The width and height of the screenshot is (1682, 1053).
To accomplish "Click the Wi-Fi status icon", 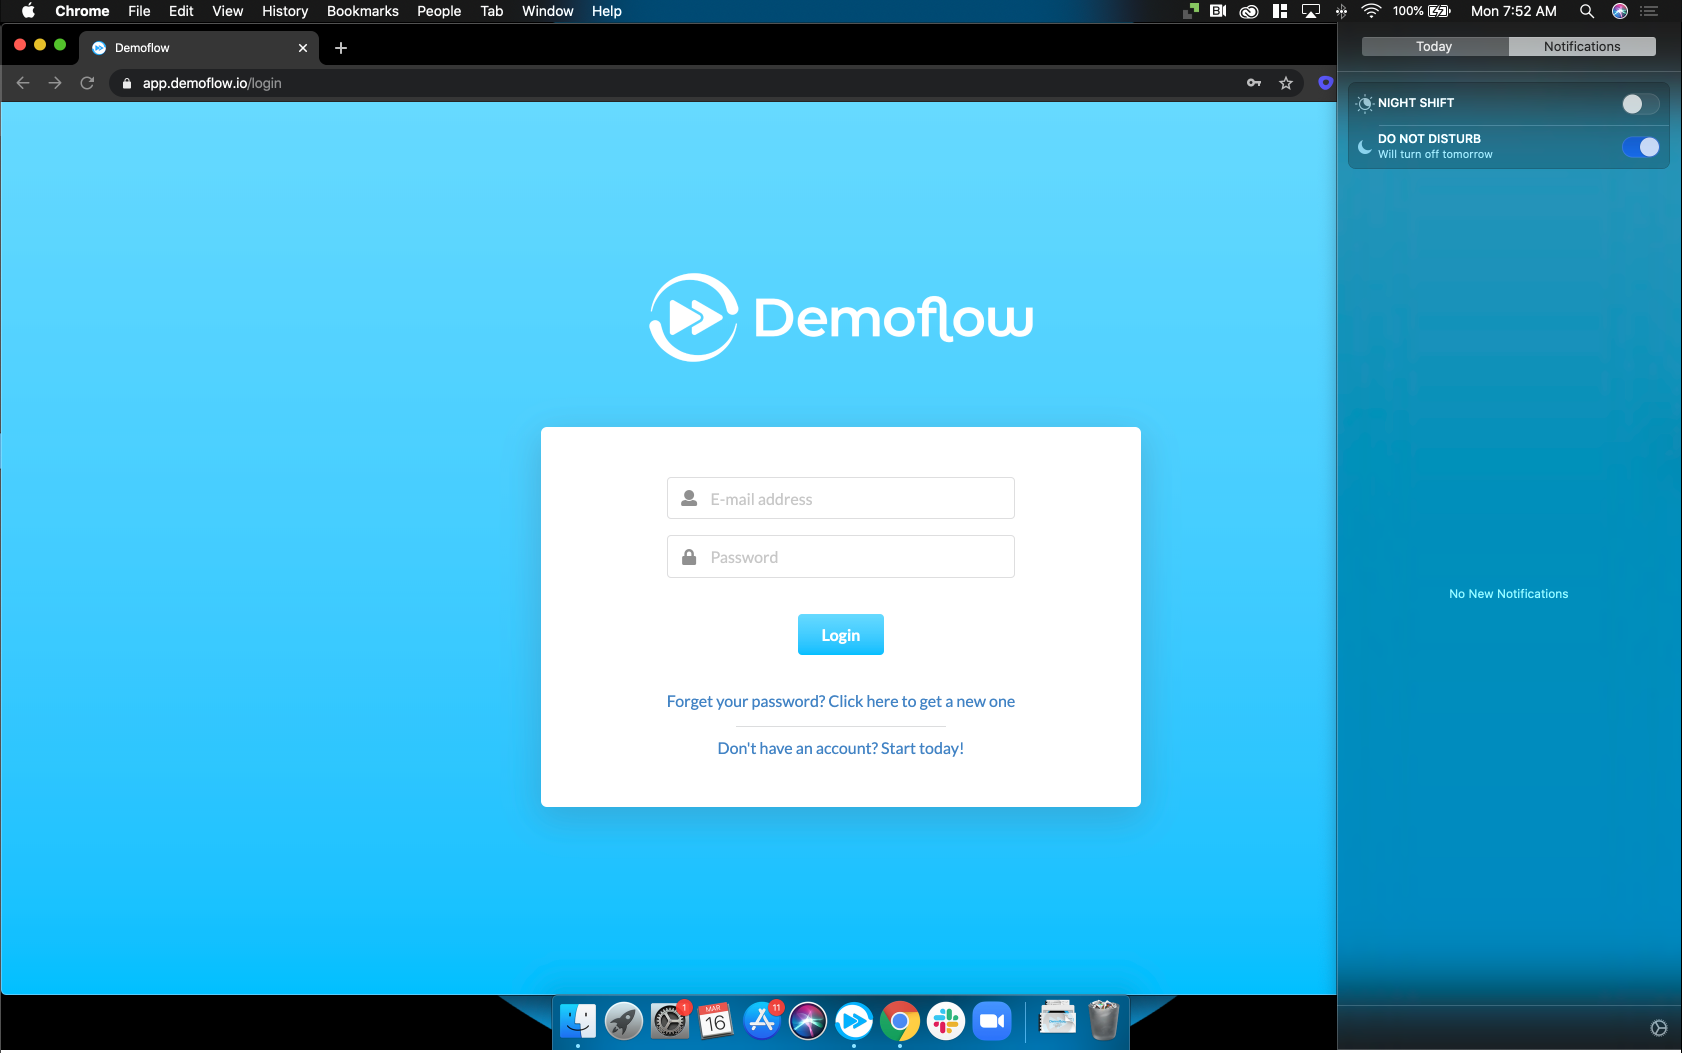I will pyautogui.click(x=1372, y=11).
